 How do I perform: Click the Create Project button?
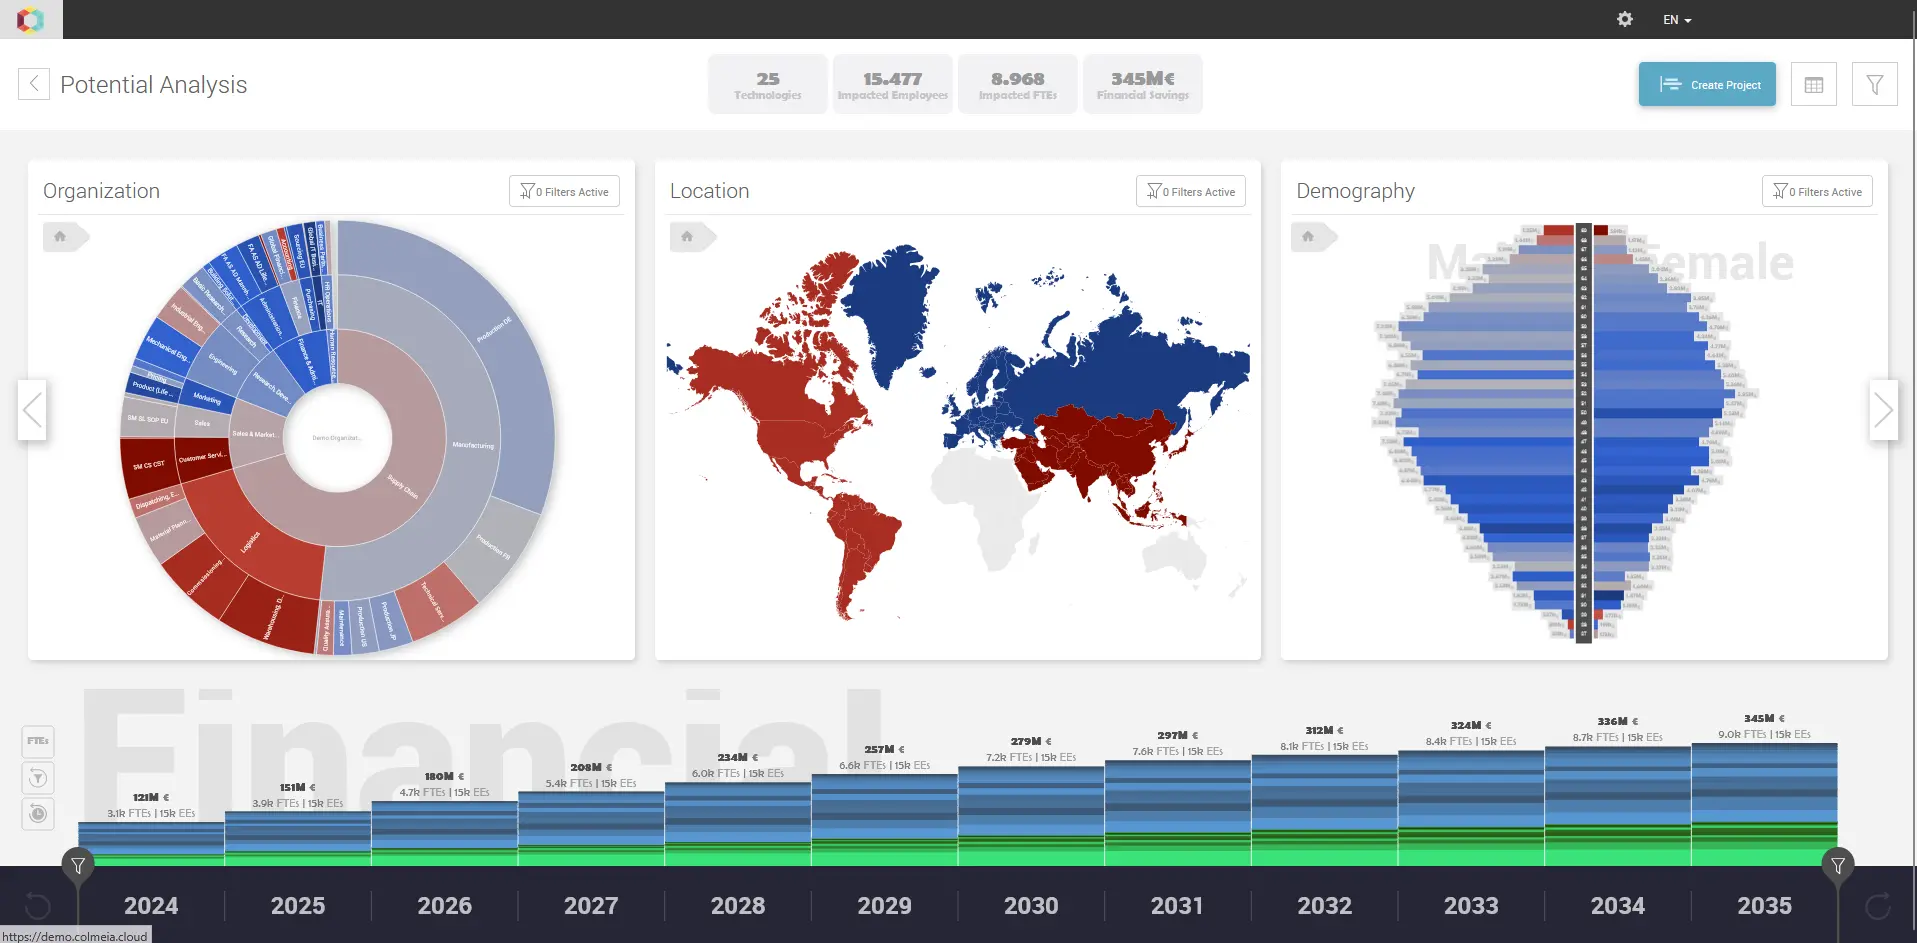click(1707, 84)
